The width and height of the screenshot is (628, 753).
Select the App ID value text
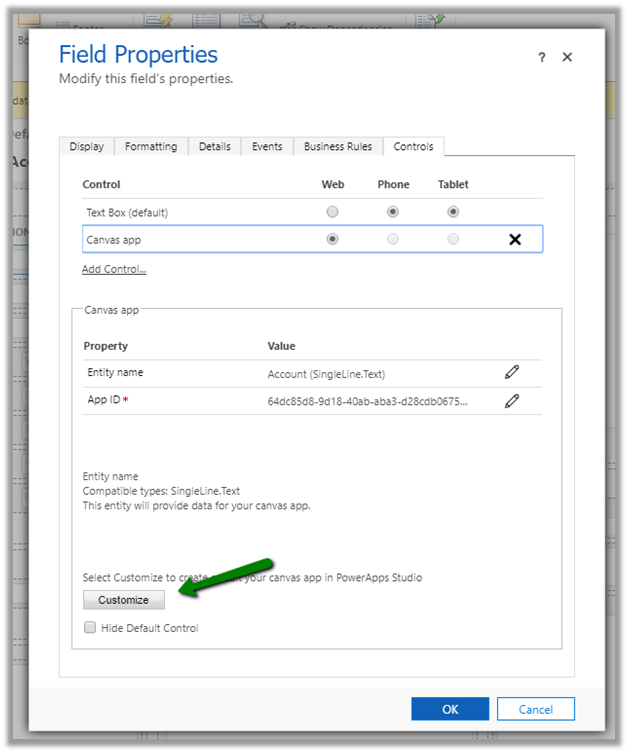pyautogui.click(x=367, y=401)
